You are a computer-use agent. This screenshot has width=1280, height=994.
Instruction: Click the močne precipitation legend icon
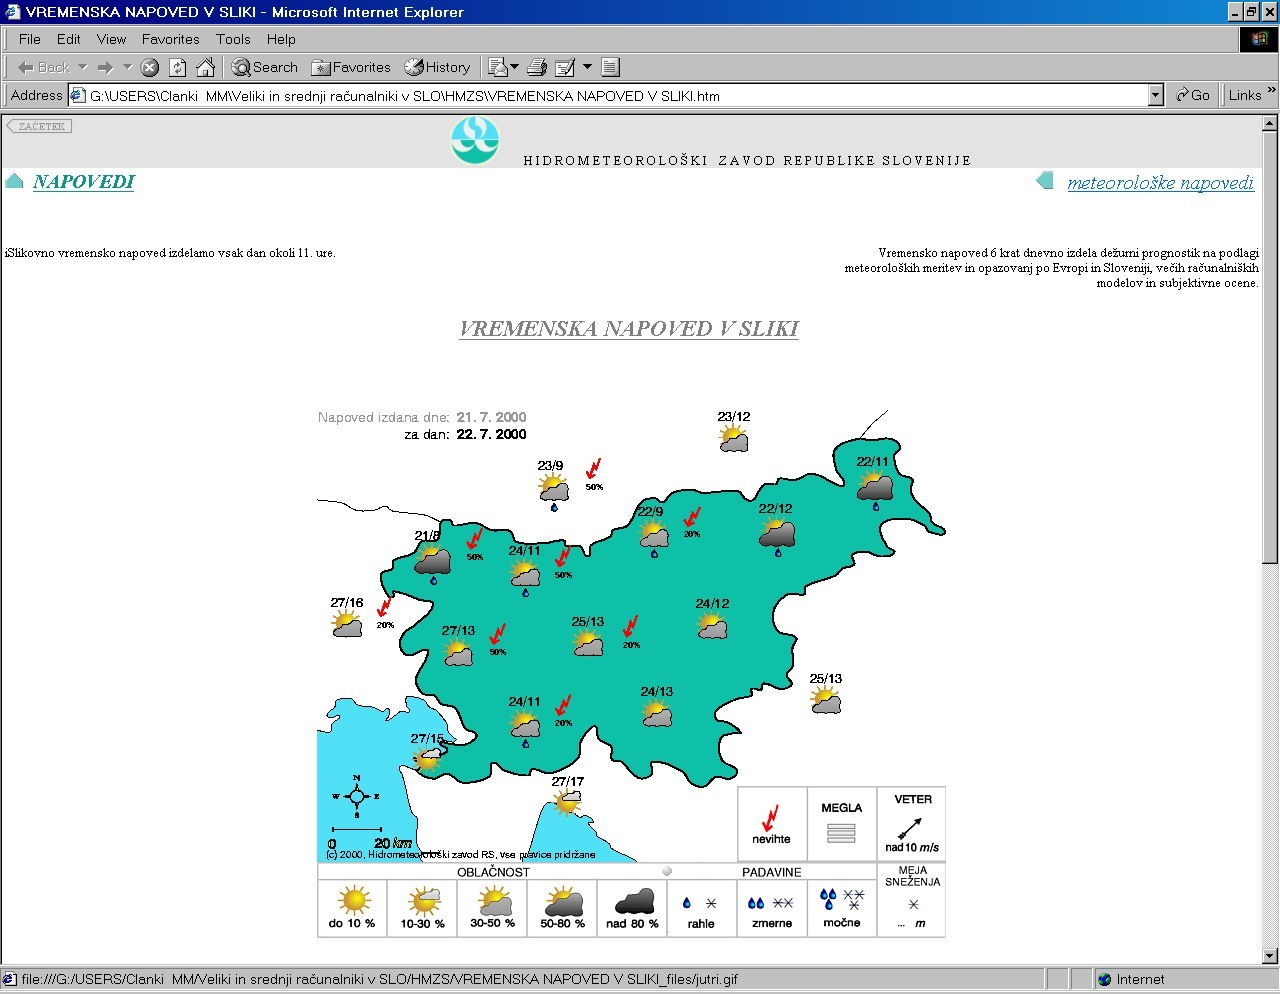click(x=841, y=898)
